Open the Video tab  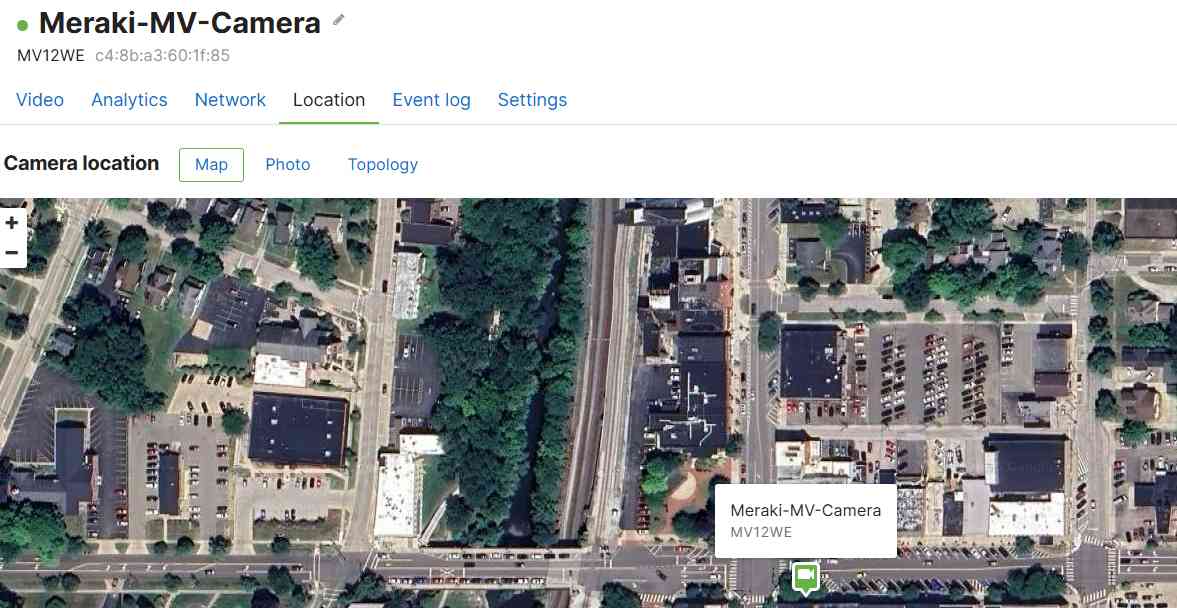point(40,100)
